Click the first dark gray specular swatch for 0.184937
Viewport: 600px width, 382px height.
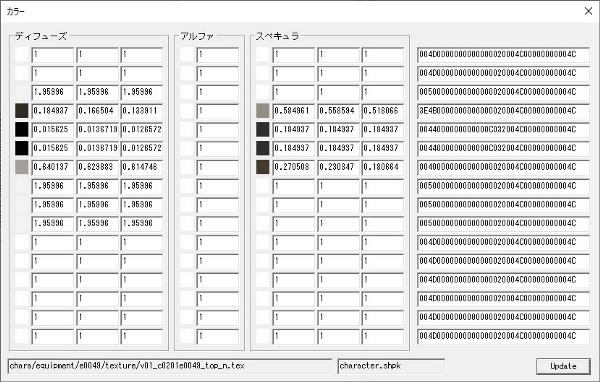(262, 129)
